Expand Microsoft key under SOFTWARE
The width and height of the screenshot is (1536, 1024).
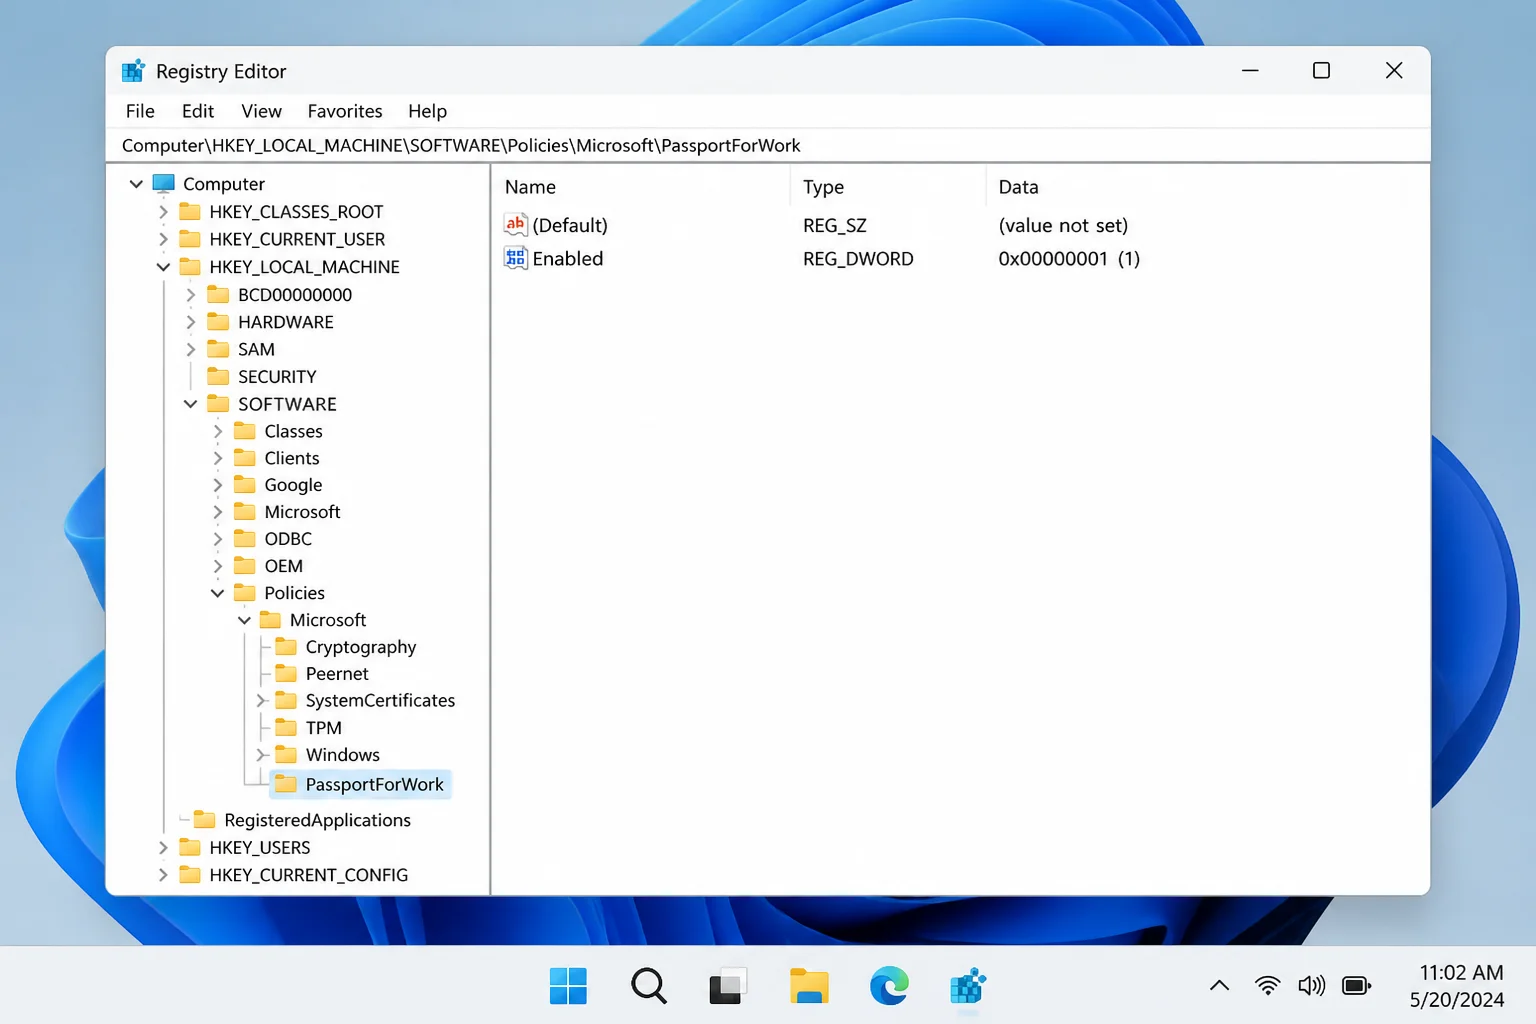pos(217,512)
